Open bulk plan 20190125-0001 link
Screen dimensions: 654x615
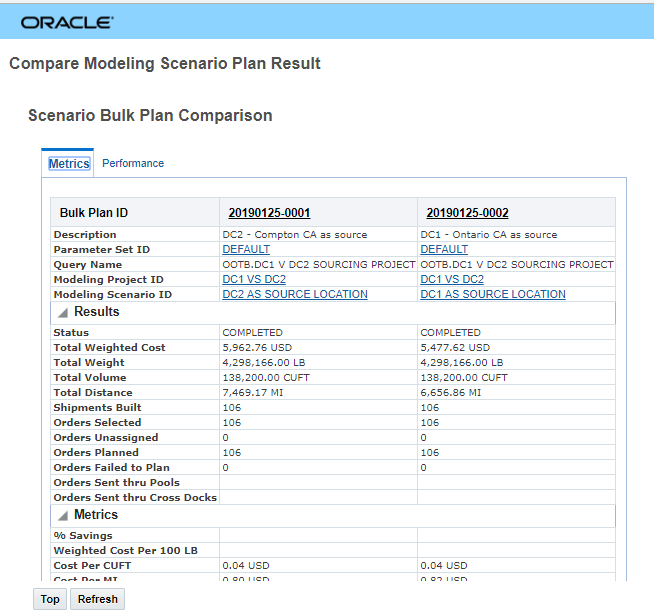pos(269,213)
